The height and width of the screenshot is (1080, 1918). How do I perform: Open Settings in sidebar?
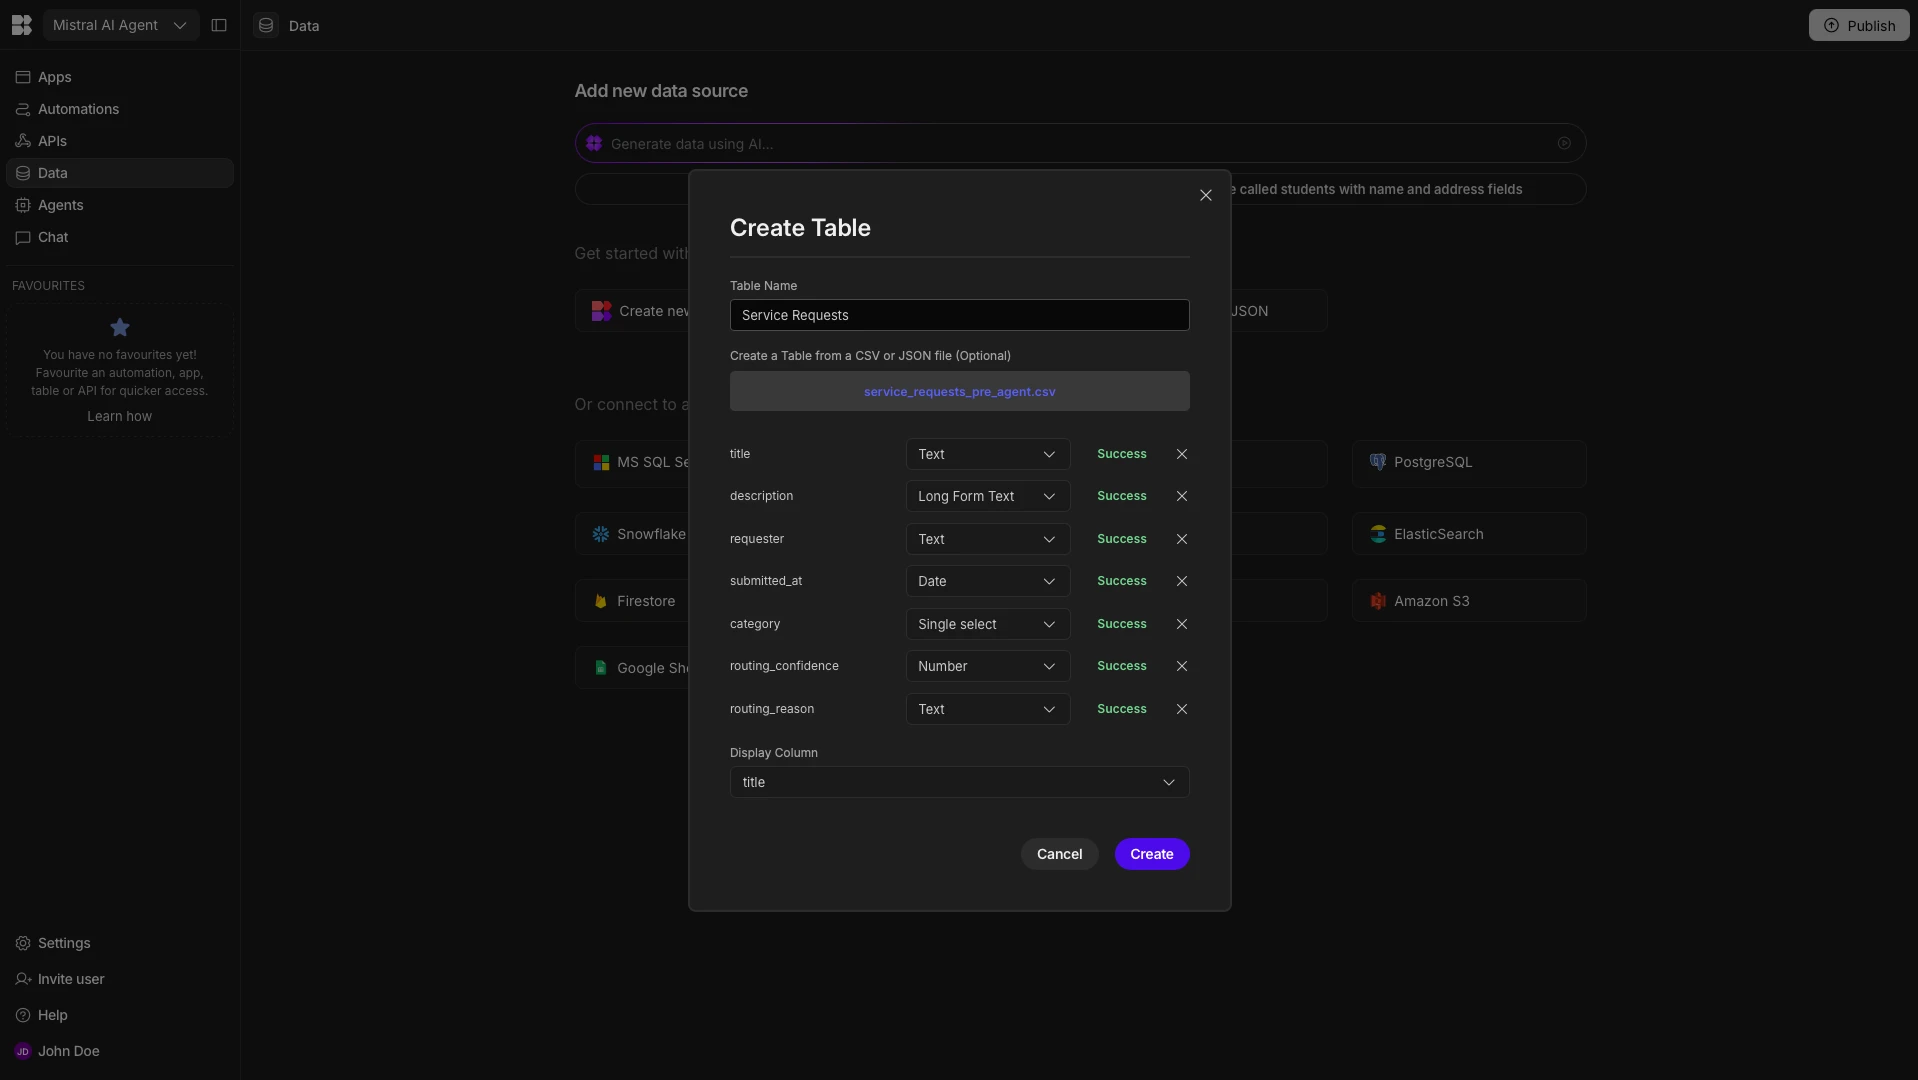point(120,943)
